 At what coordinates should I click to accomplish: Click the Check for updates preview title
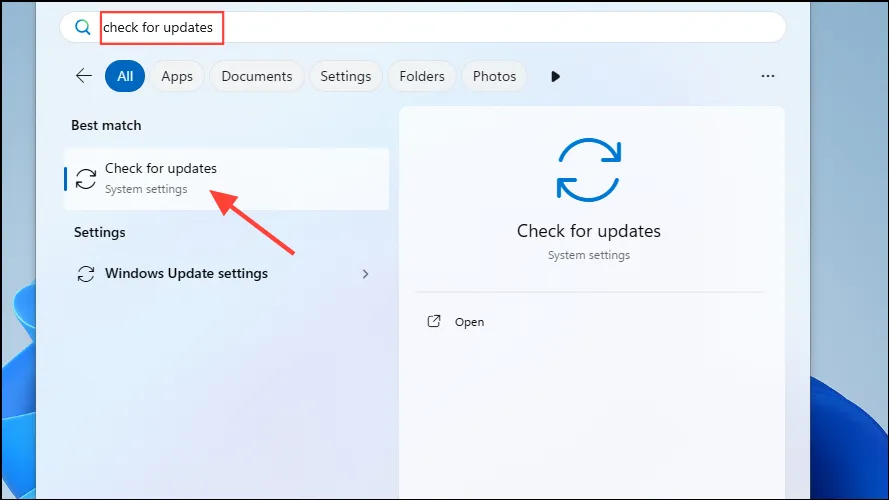pos(589,231)
